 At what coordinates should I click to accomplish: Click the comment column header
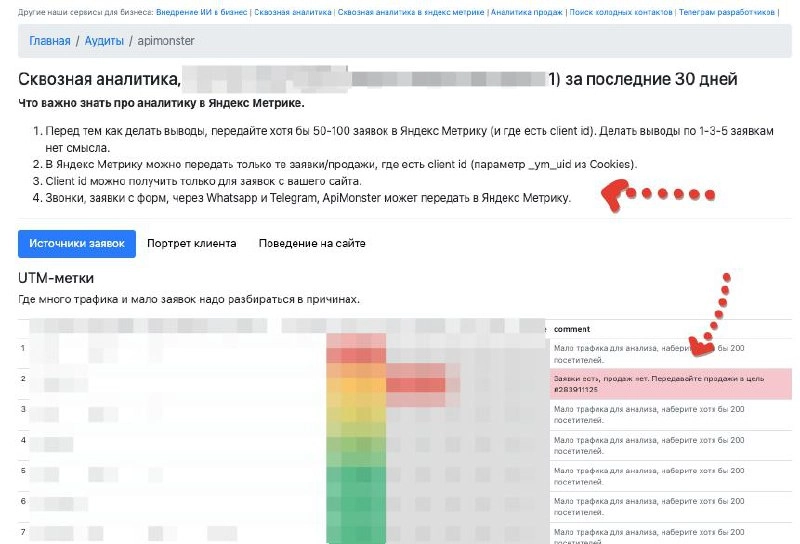point(572,329)
